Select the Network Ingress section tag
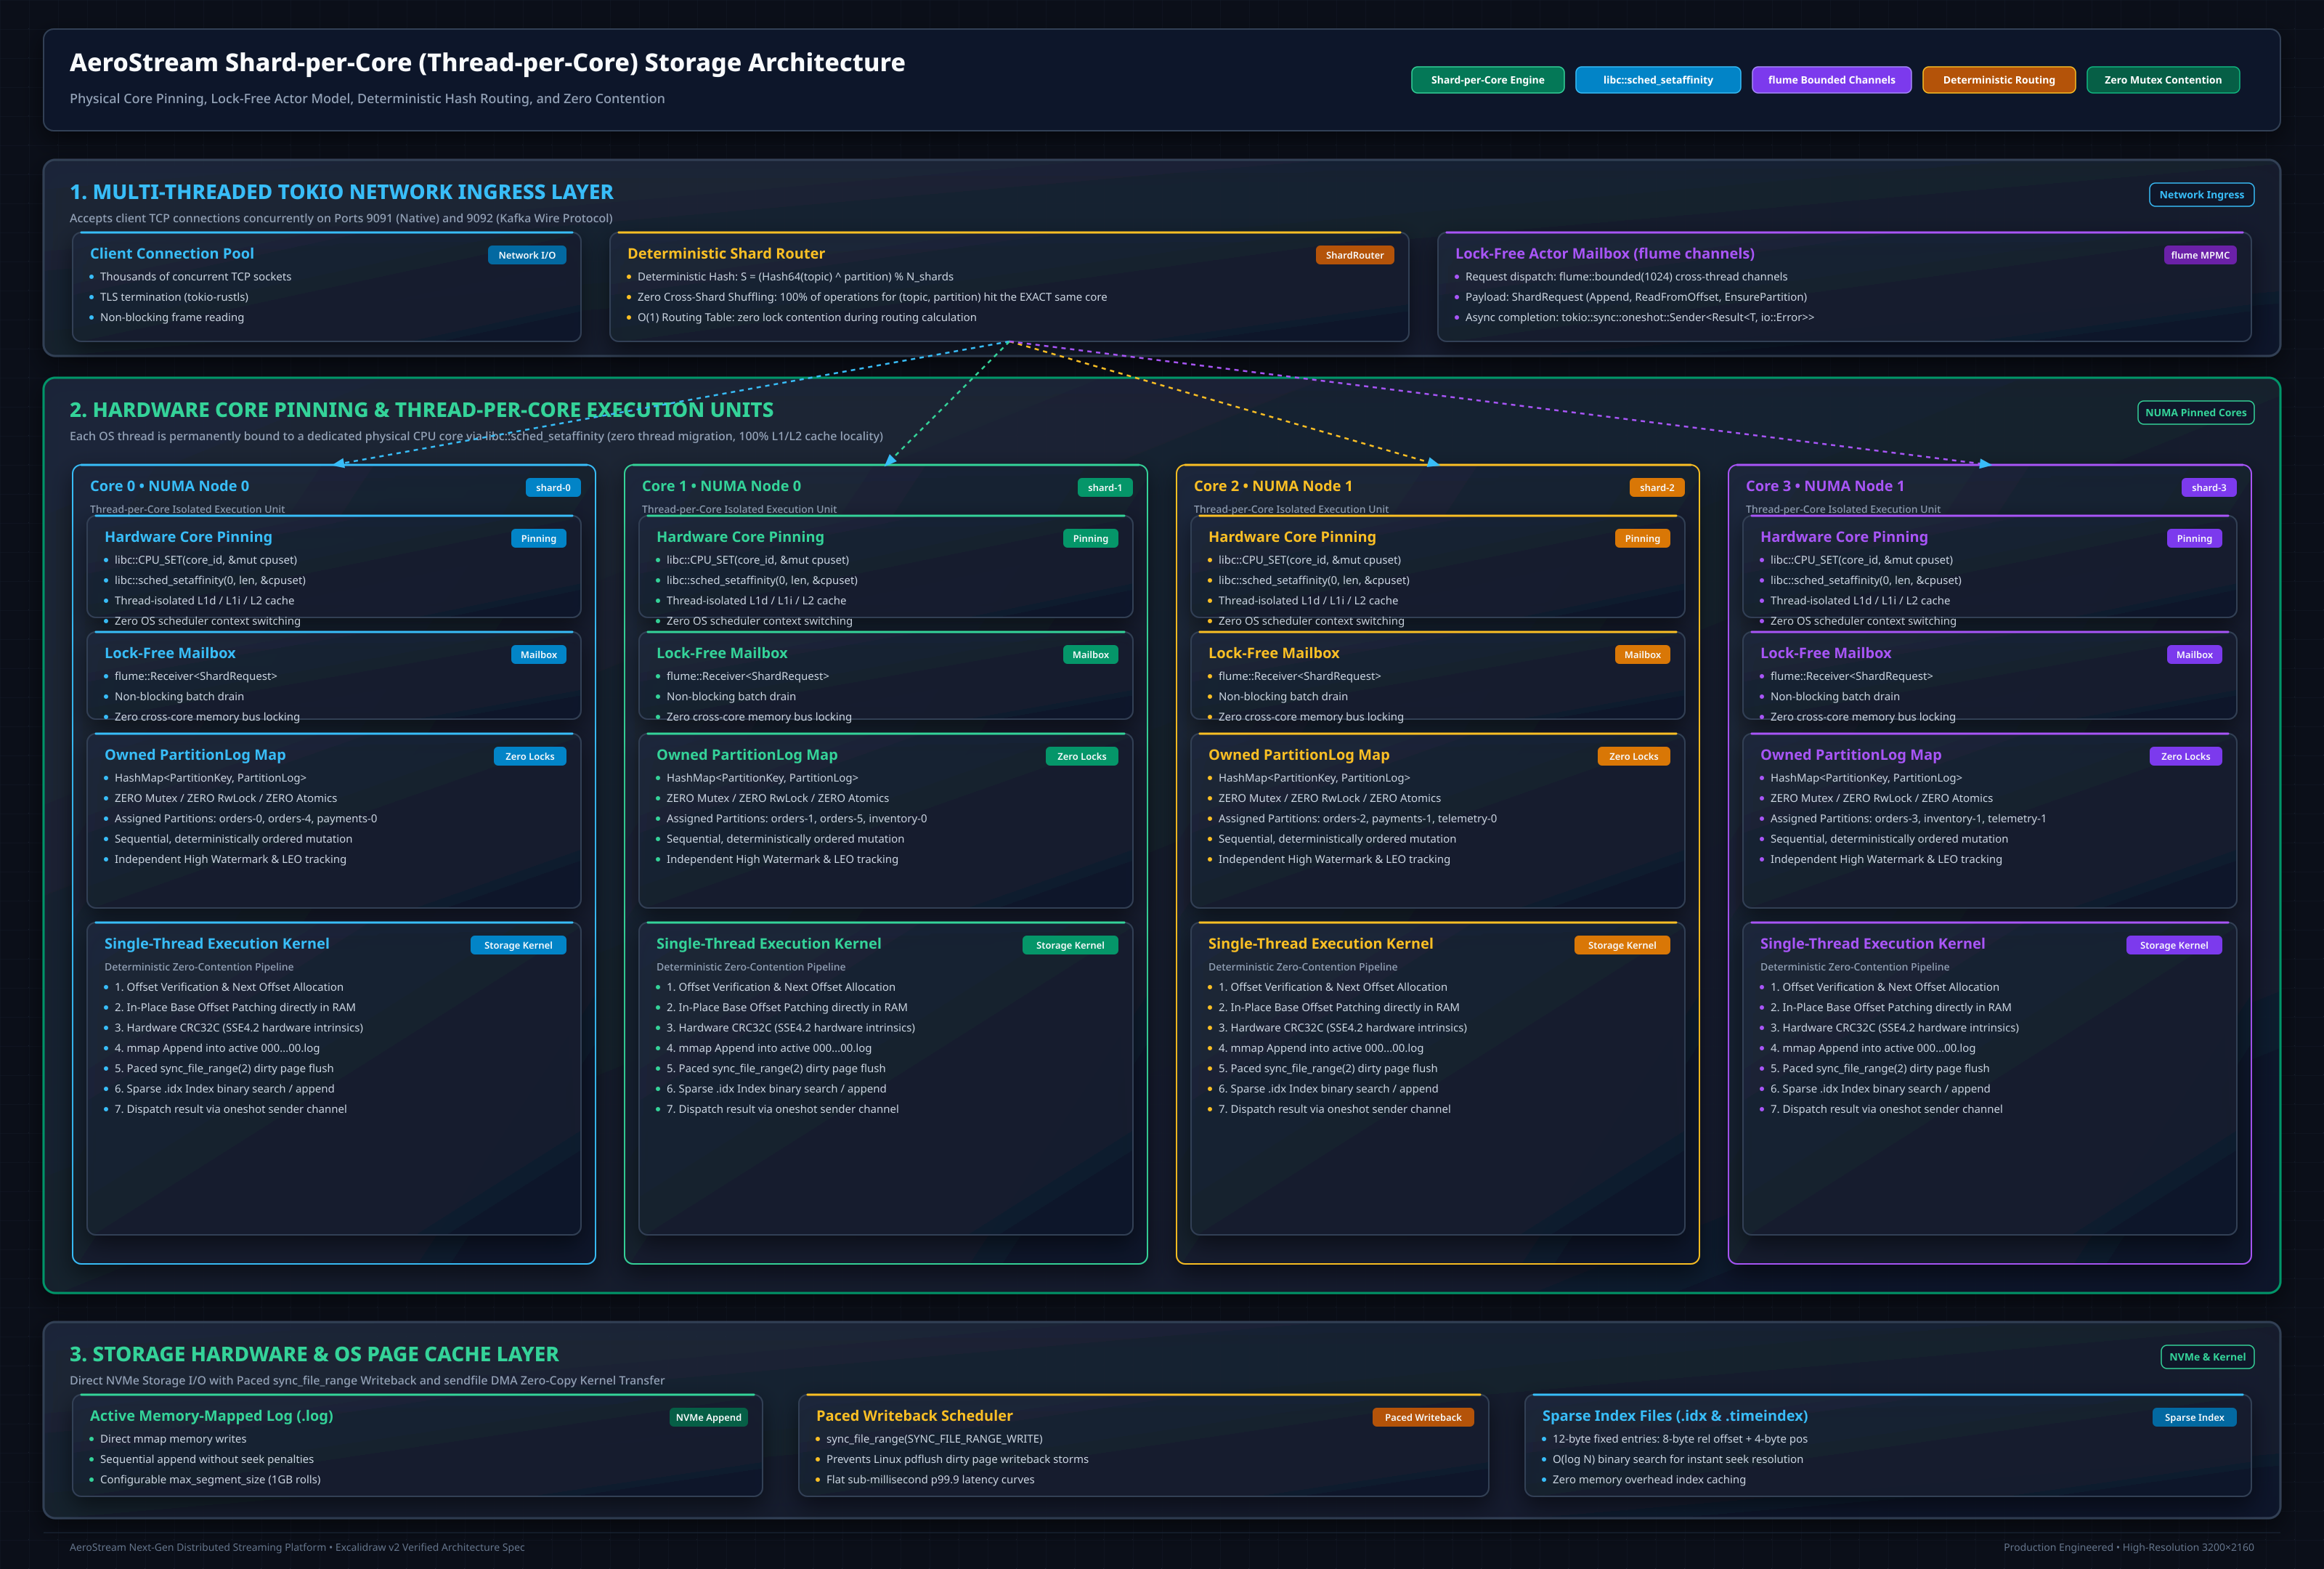2324x1569 pixels. [2201, 195]
